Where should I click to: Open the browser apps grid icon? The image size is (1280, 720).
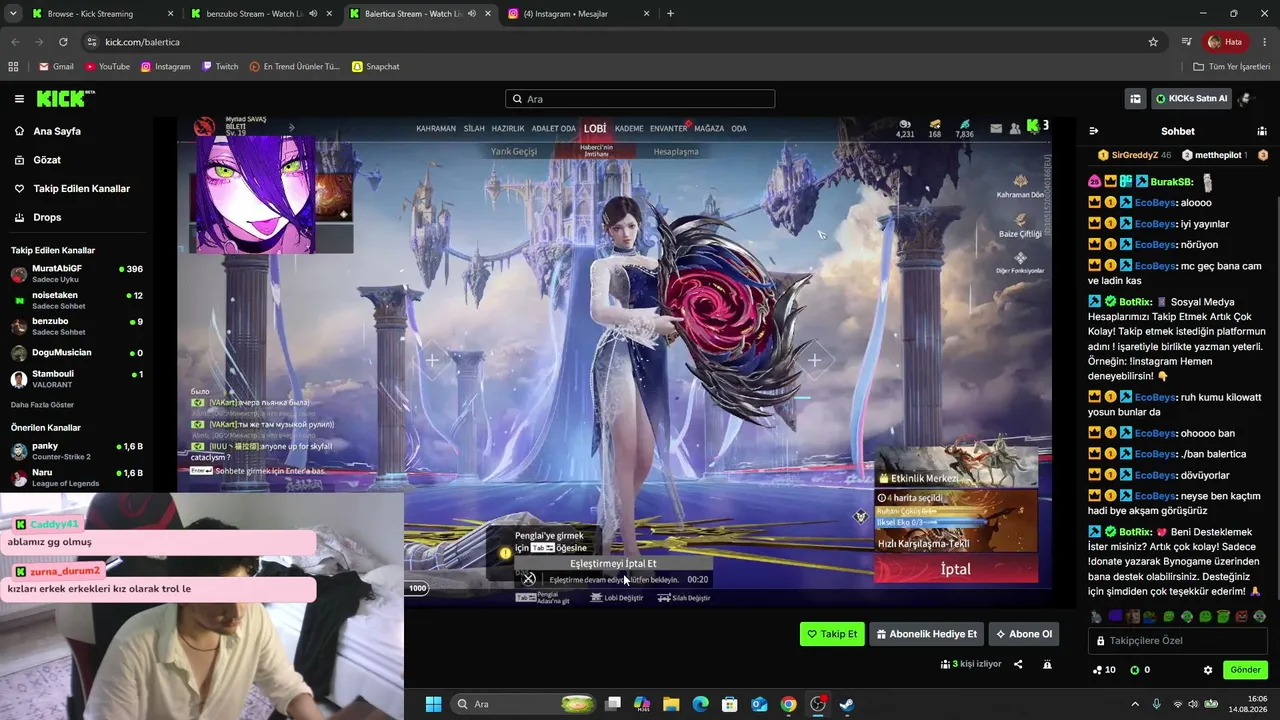coord(14,67)
